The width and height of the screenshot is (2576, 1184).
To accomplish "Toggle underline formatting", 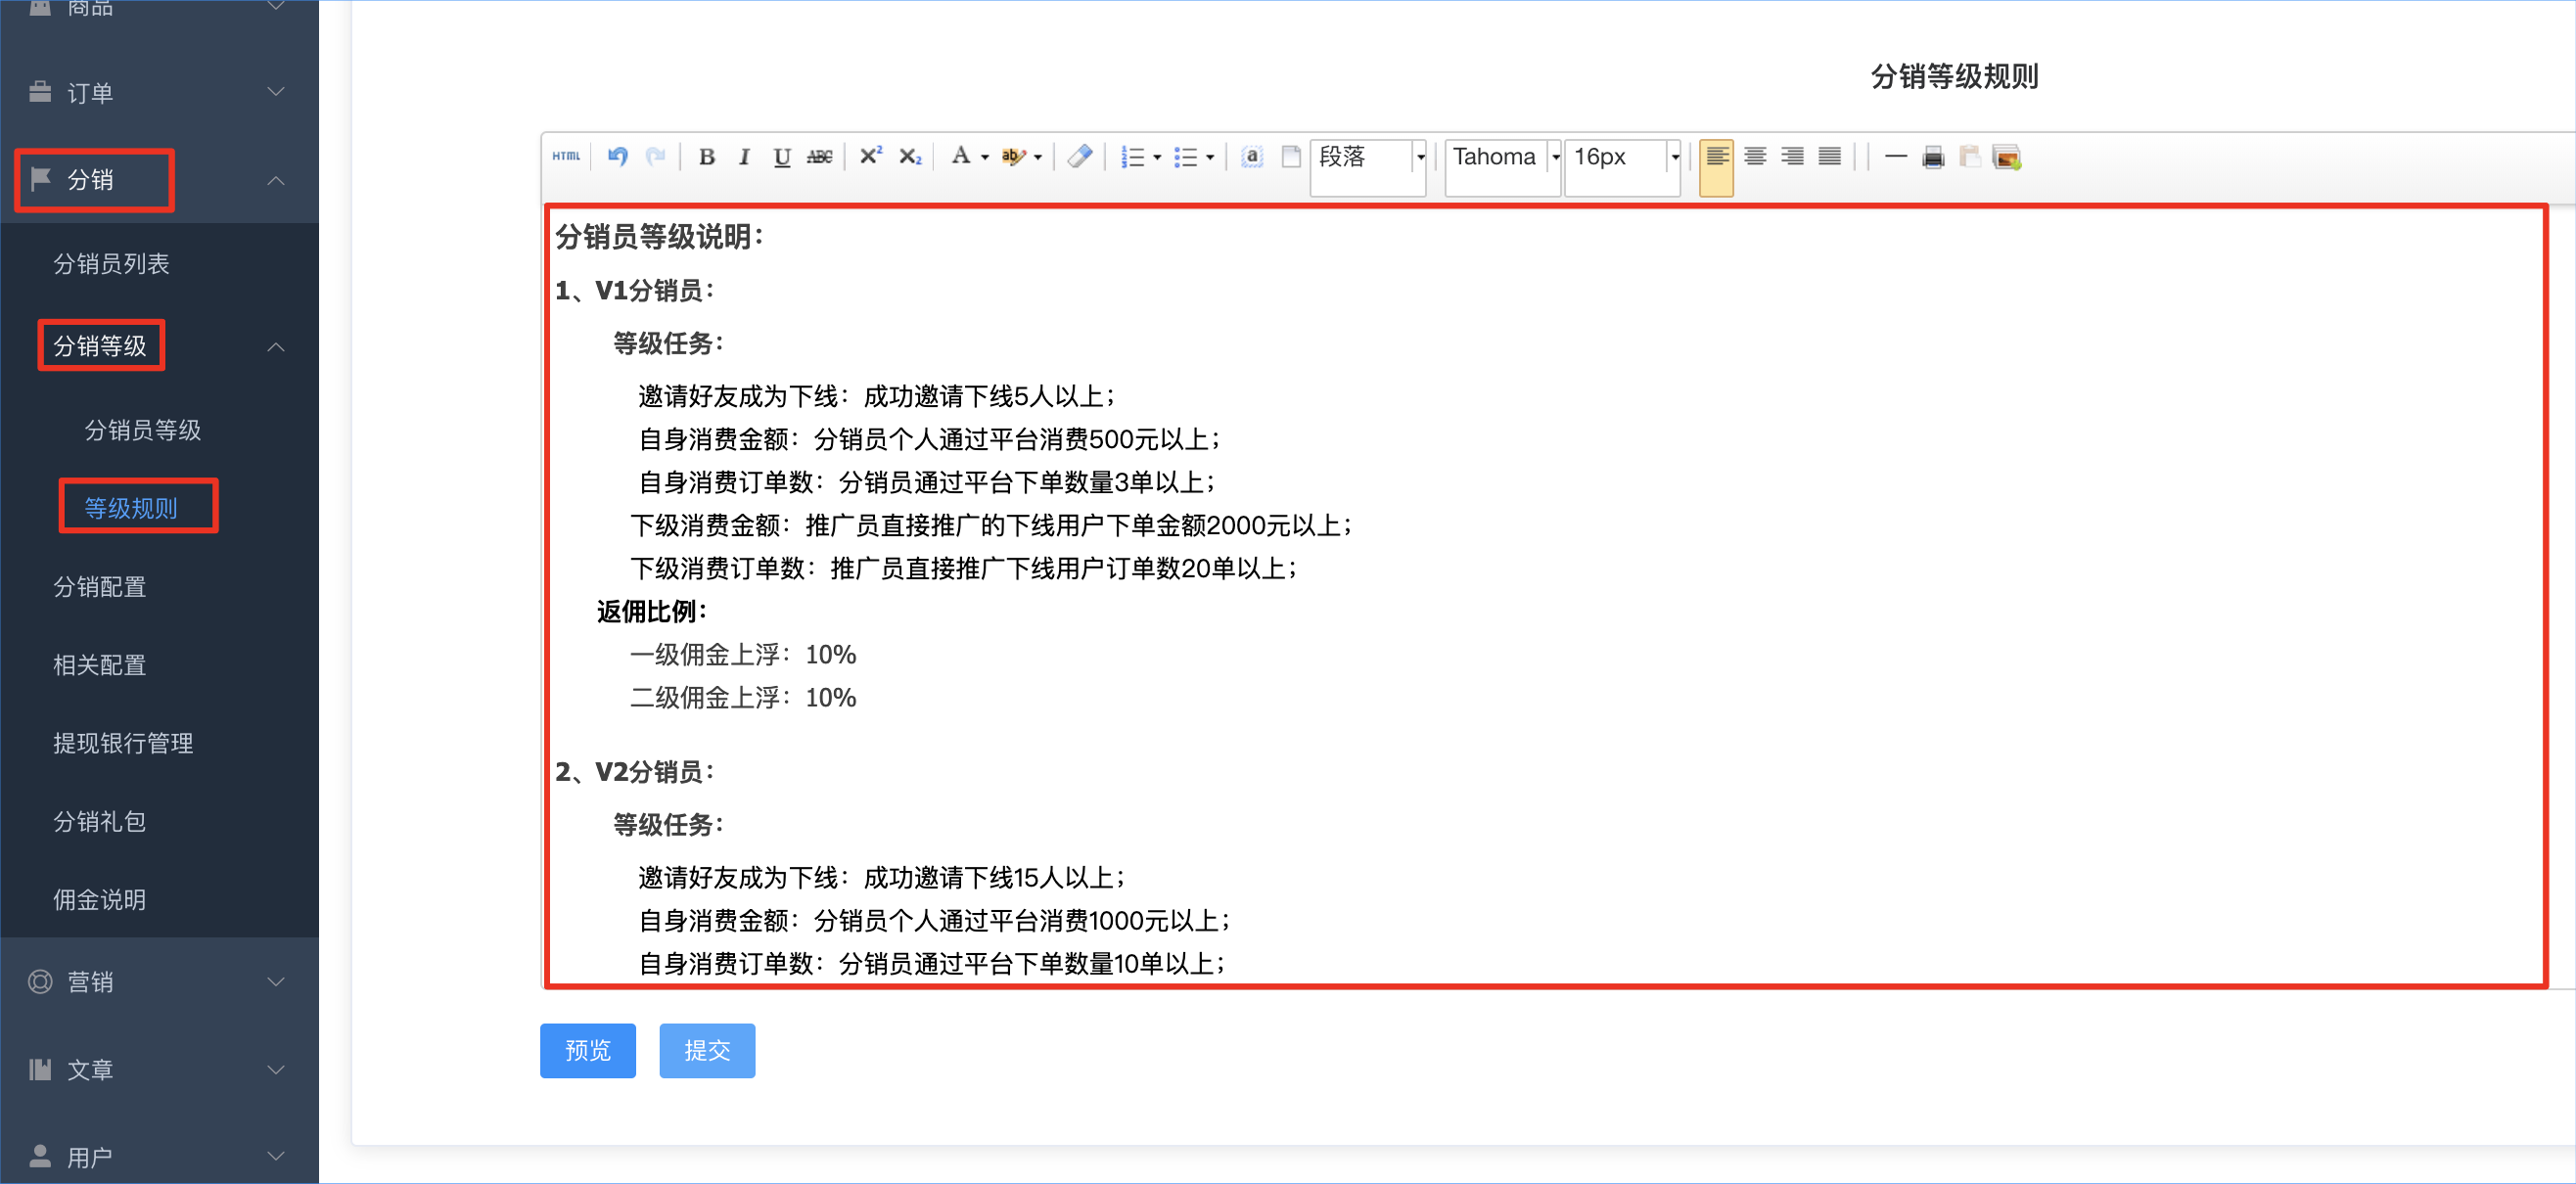I will tap(782, 157).
